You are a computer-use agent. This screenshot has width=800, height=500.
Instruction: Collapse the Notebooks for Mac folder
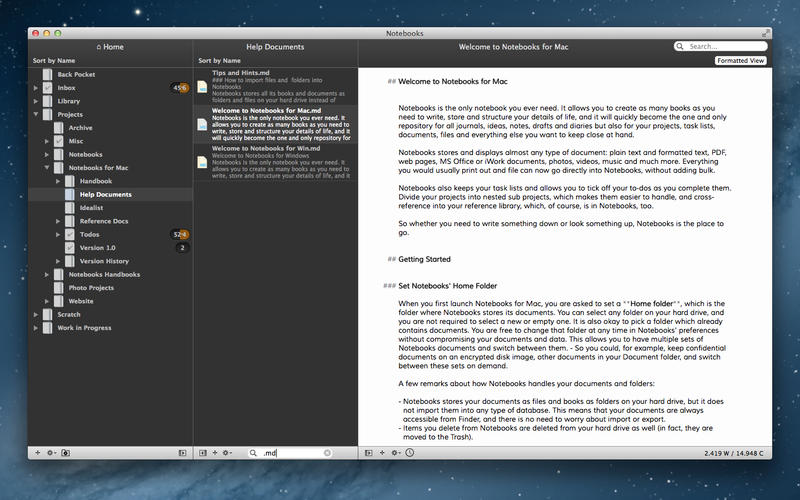click(48, 168)
